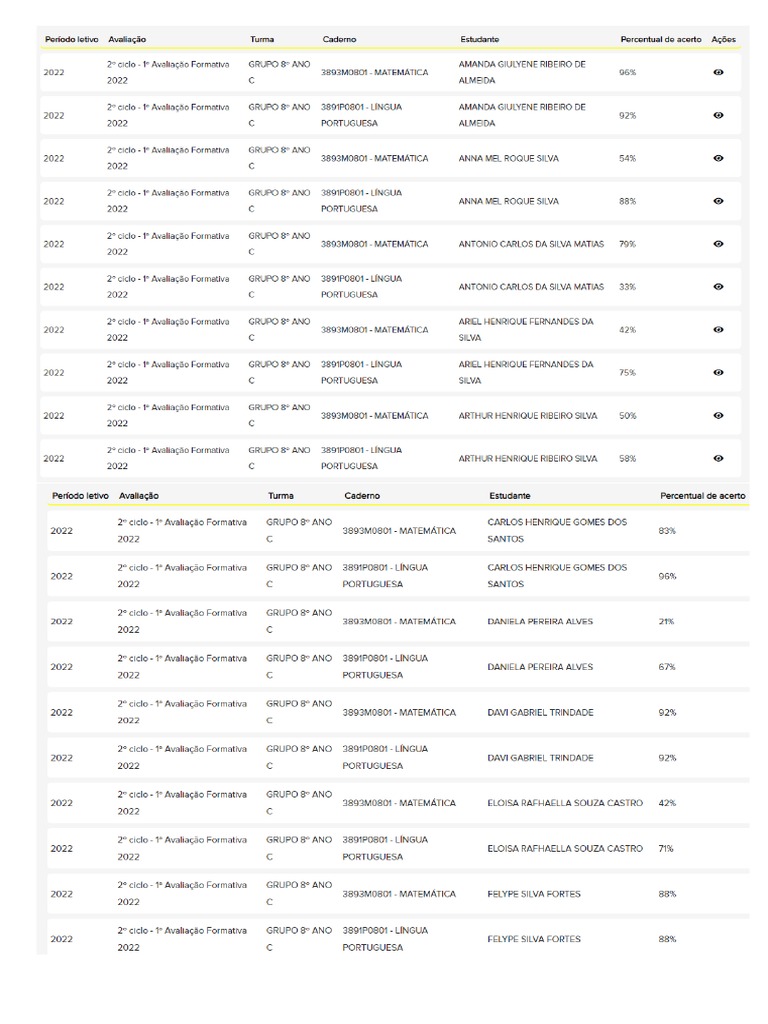Open details for Antonio Carlos's 33% result
The height and width of the screenshot is (1024, 768).
[718, 287]
